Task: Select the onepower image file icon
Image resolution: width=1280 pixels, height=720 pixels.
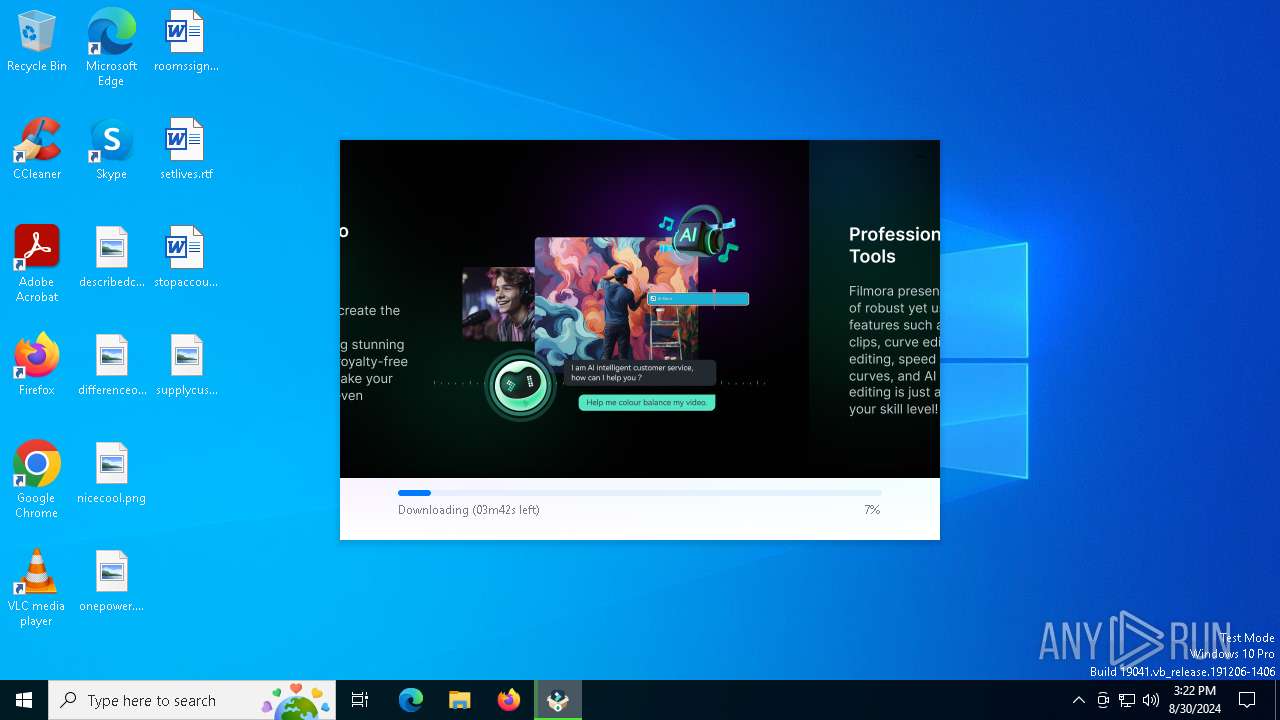Action: click(x=111, y=582)
